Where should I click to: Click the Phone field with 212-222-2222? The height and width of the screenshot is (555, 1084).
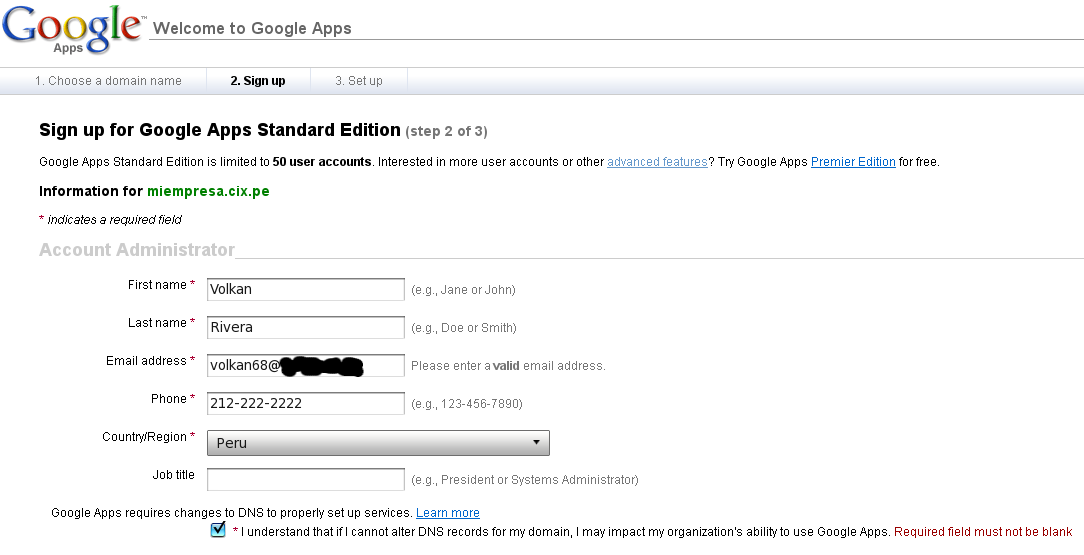click(306, 404)
